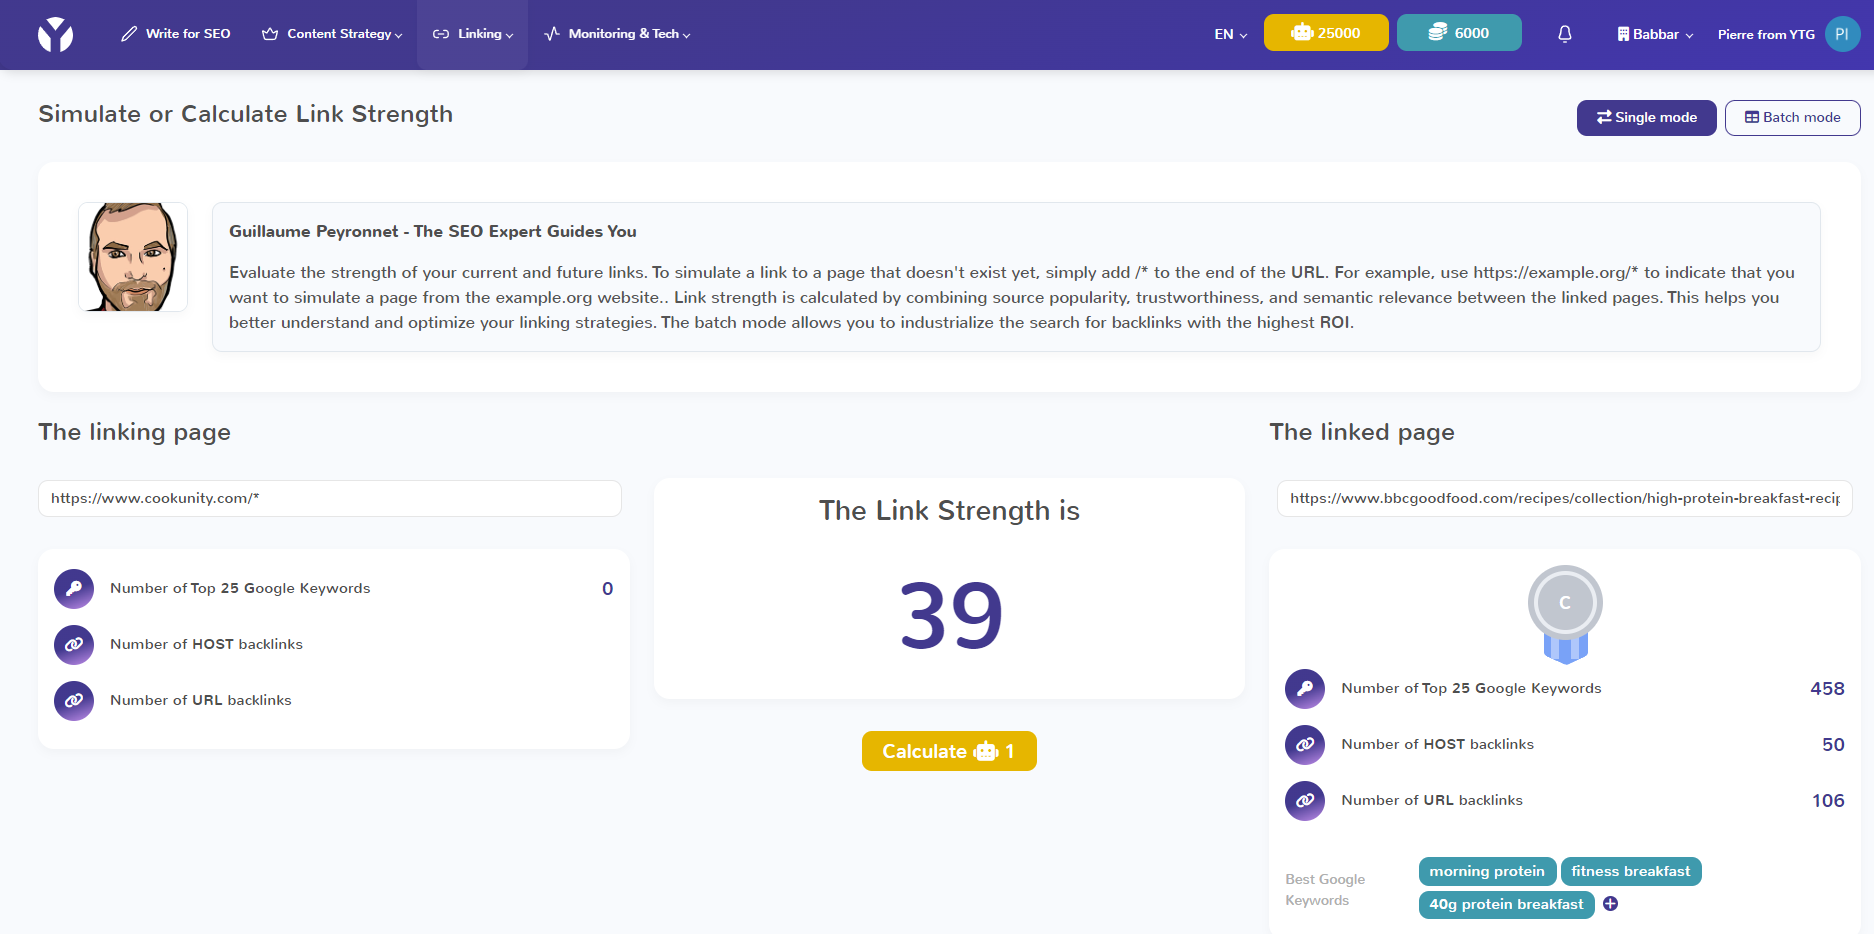Click the teal 6000 tokens badge

[x=1459, y=32]
